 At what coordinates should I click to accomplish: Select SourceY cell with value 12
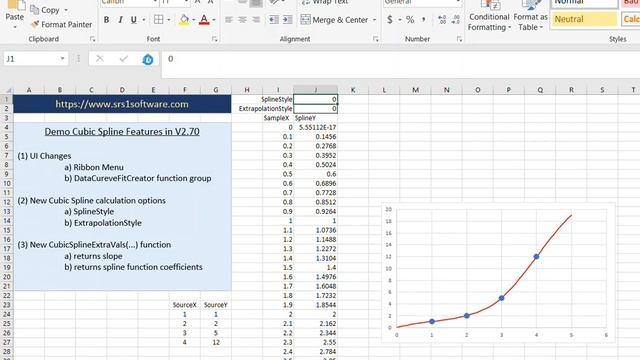pos(216,342)
